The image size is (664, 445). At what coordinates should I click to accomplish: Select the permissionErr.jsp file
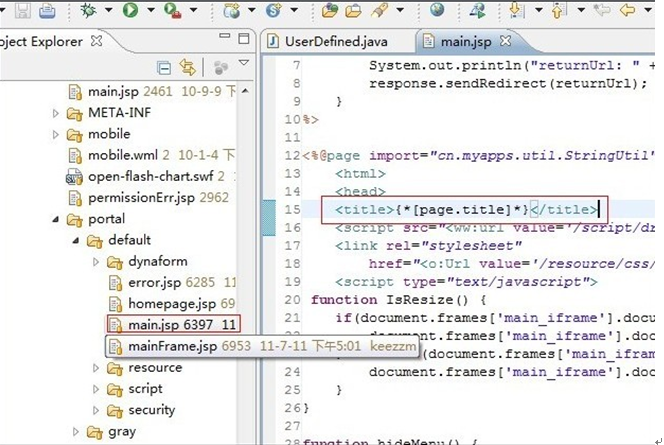(x=148, y=198)
